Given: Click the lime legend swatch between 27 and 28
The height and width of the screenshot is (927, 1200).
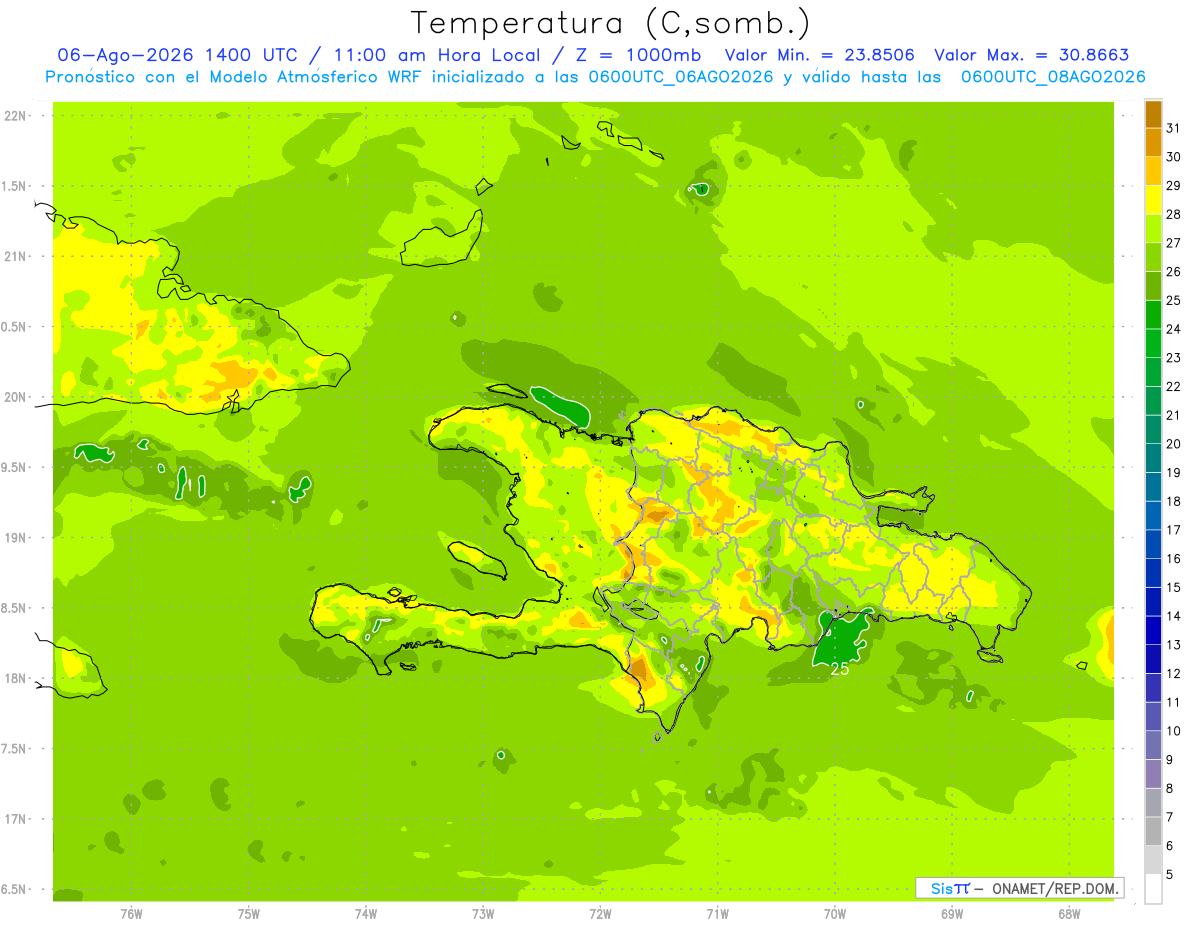Looking at the screenshot, I should click(1153, 229).
